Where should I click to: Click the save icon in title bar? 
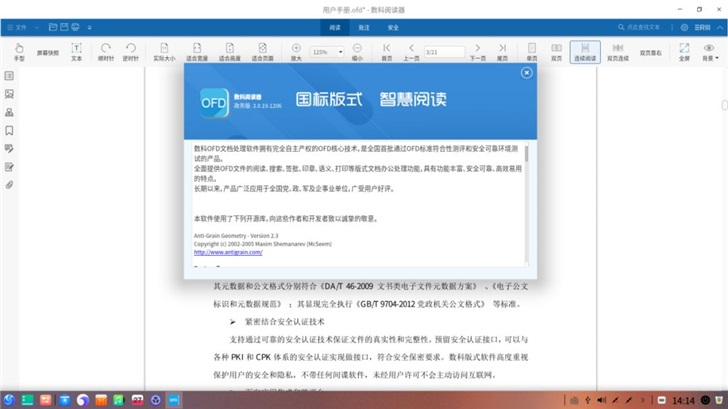(64, 27)
